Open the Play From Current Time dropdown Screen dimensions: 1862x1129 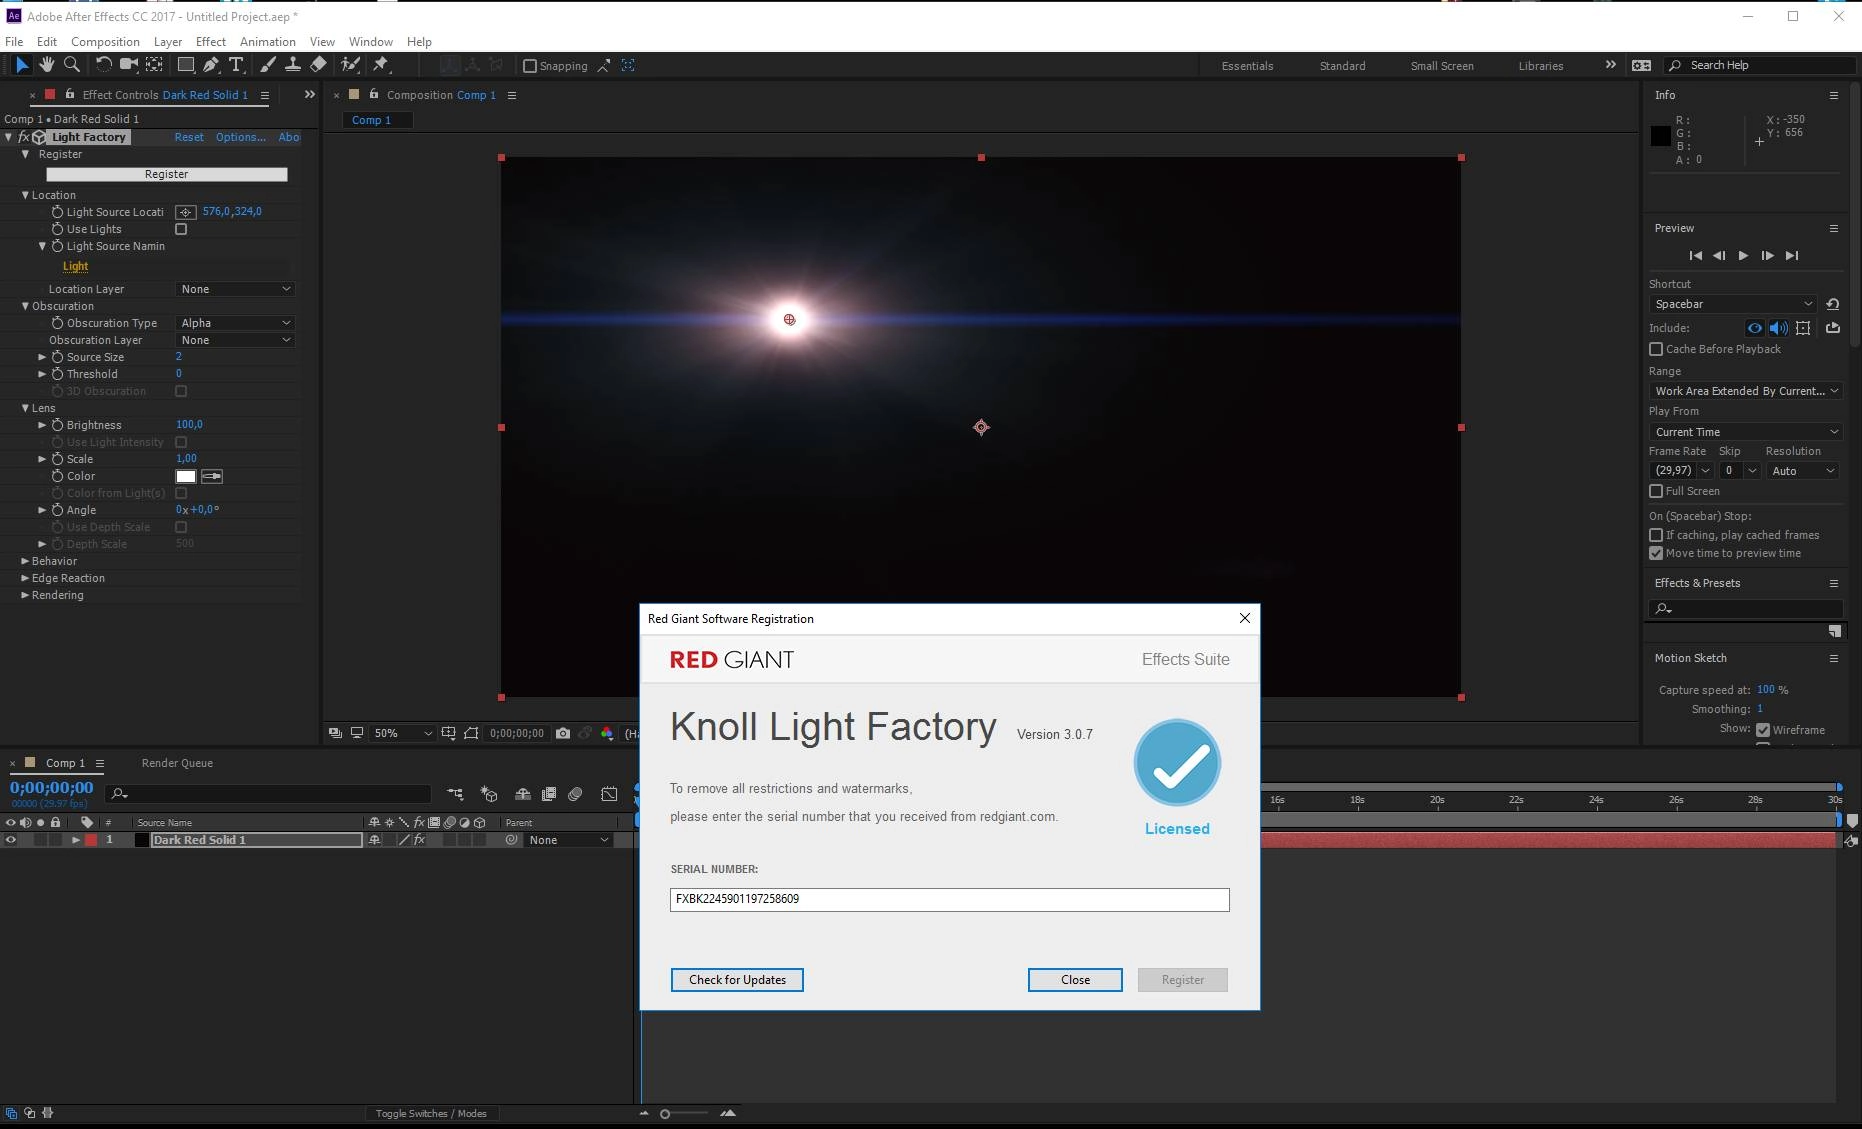click(x=1746, y=432)
